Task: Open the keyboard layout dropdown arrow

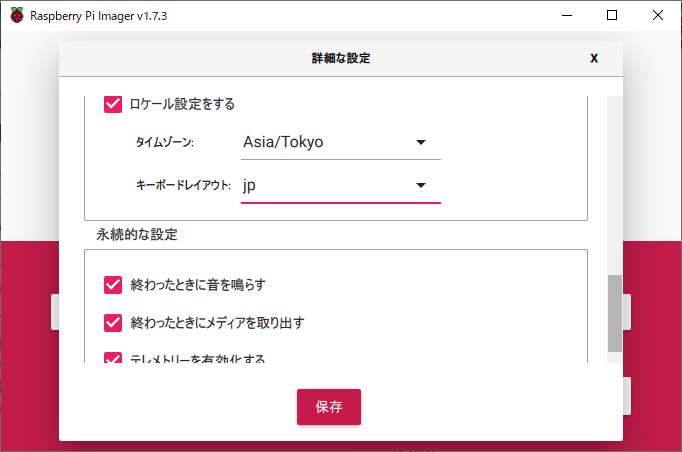Action: pyautogui.click(x=421, y=186)
